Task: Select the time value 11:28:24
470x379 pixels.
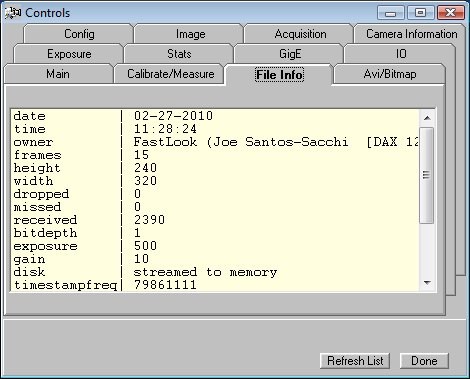Action: [x=165, y=129]
